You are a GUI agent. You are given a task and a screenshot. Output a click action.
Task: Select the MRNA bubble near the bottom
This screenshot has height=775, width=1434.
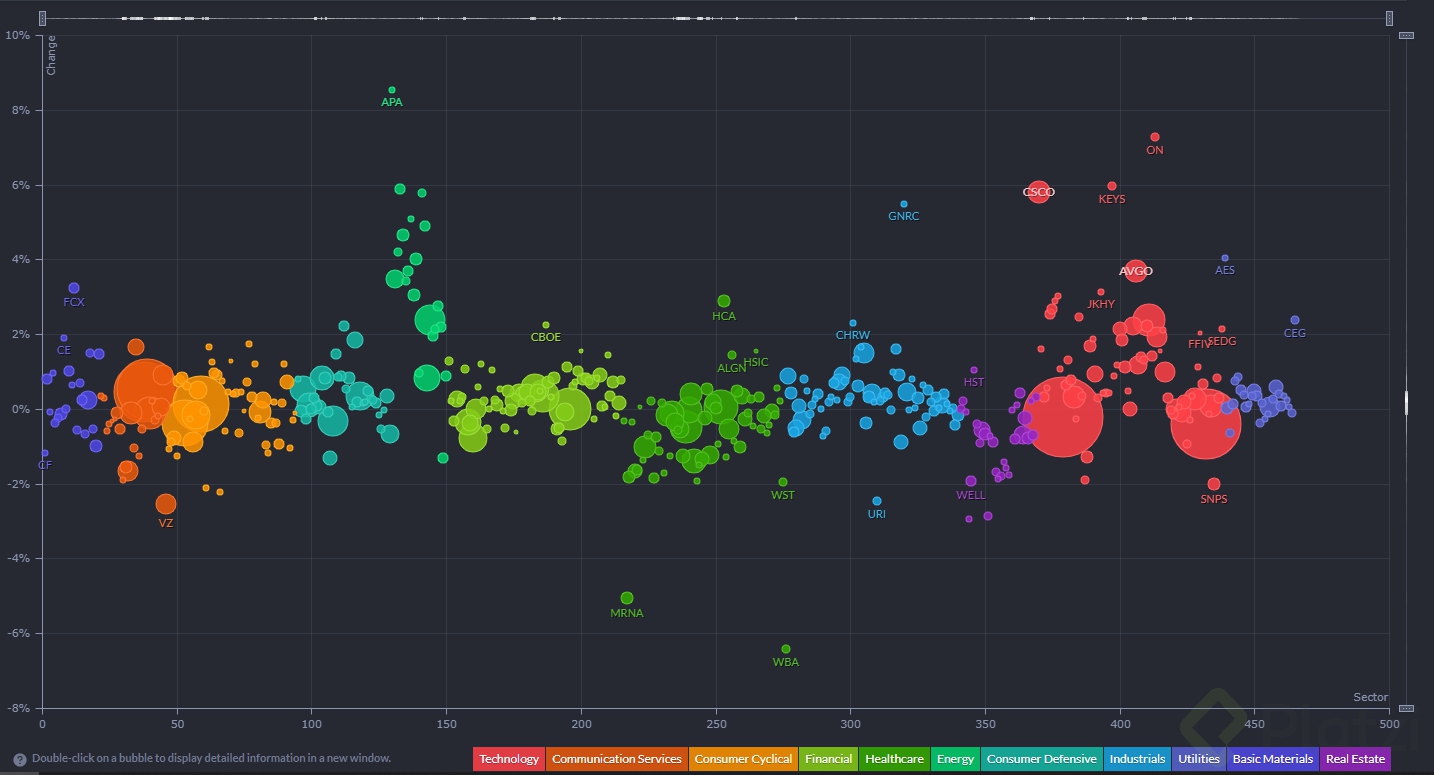627,597
